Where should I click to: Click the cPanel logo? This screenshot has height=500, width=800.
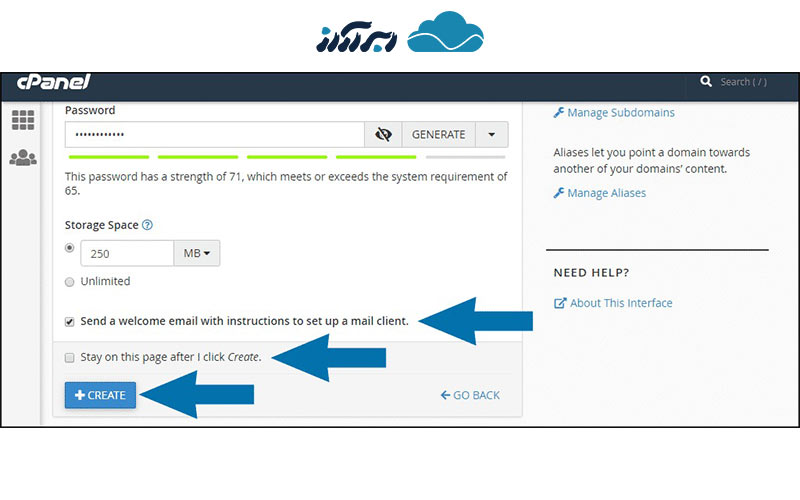tap(54, 81)
